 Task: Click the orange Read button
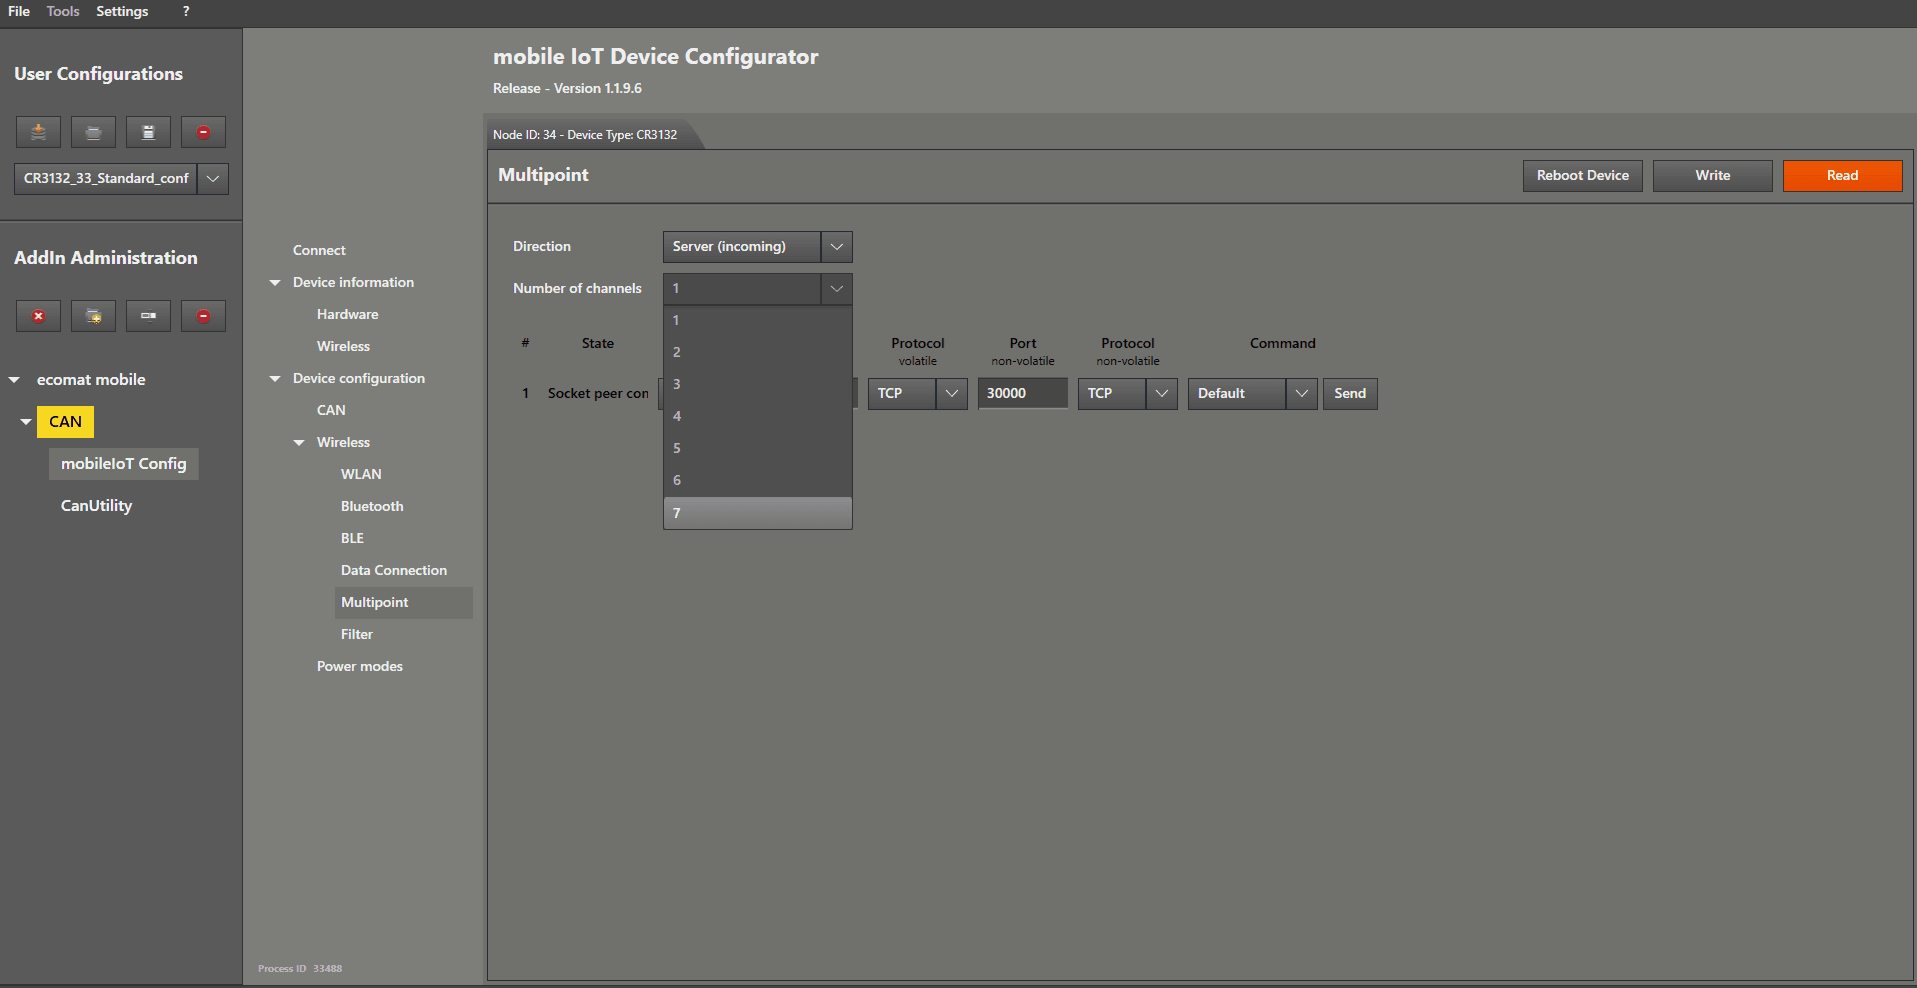point(1841,176)
